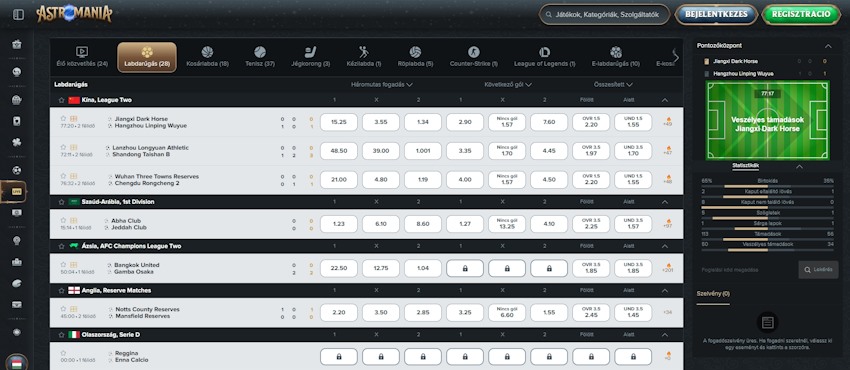Image resolution: width=850 pixels, height=370 pixels.
Task: Open the playing card icon in left sidebar
Action: click(17, 121)
